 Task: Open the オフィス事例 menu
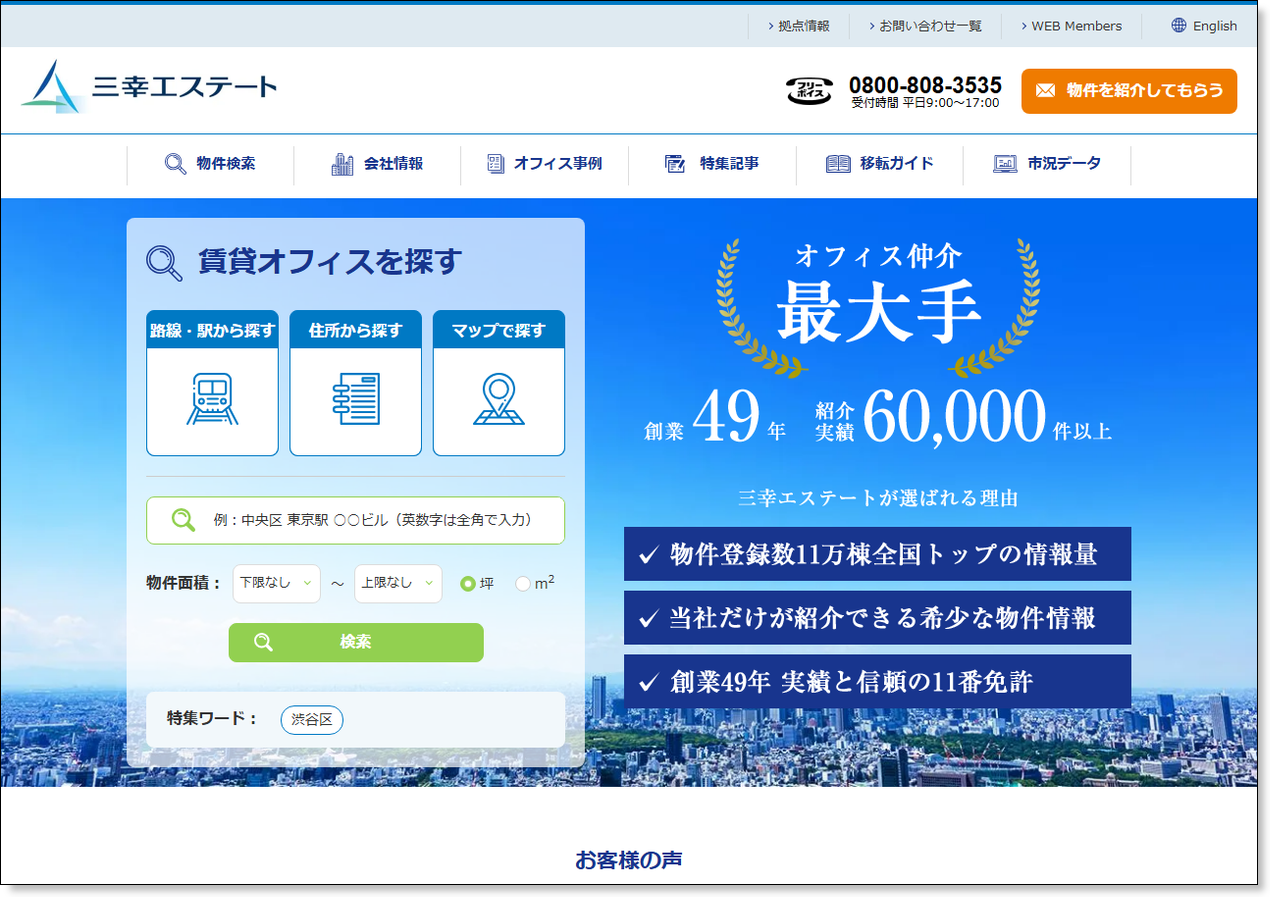coord(544,164)
